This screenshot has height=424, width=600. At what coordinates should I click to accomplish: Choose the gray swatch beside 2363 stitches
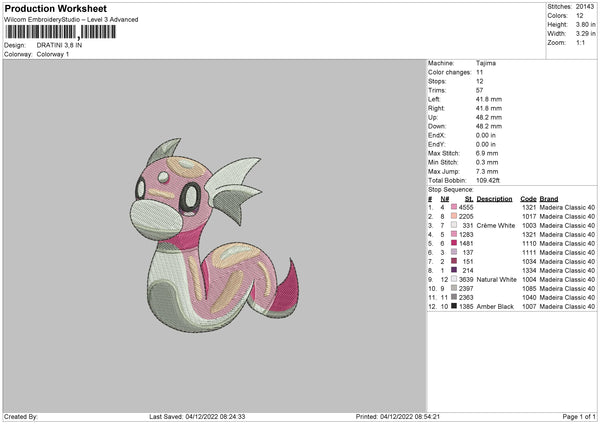[x=454, y=297]
